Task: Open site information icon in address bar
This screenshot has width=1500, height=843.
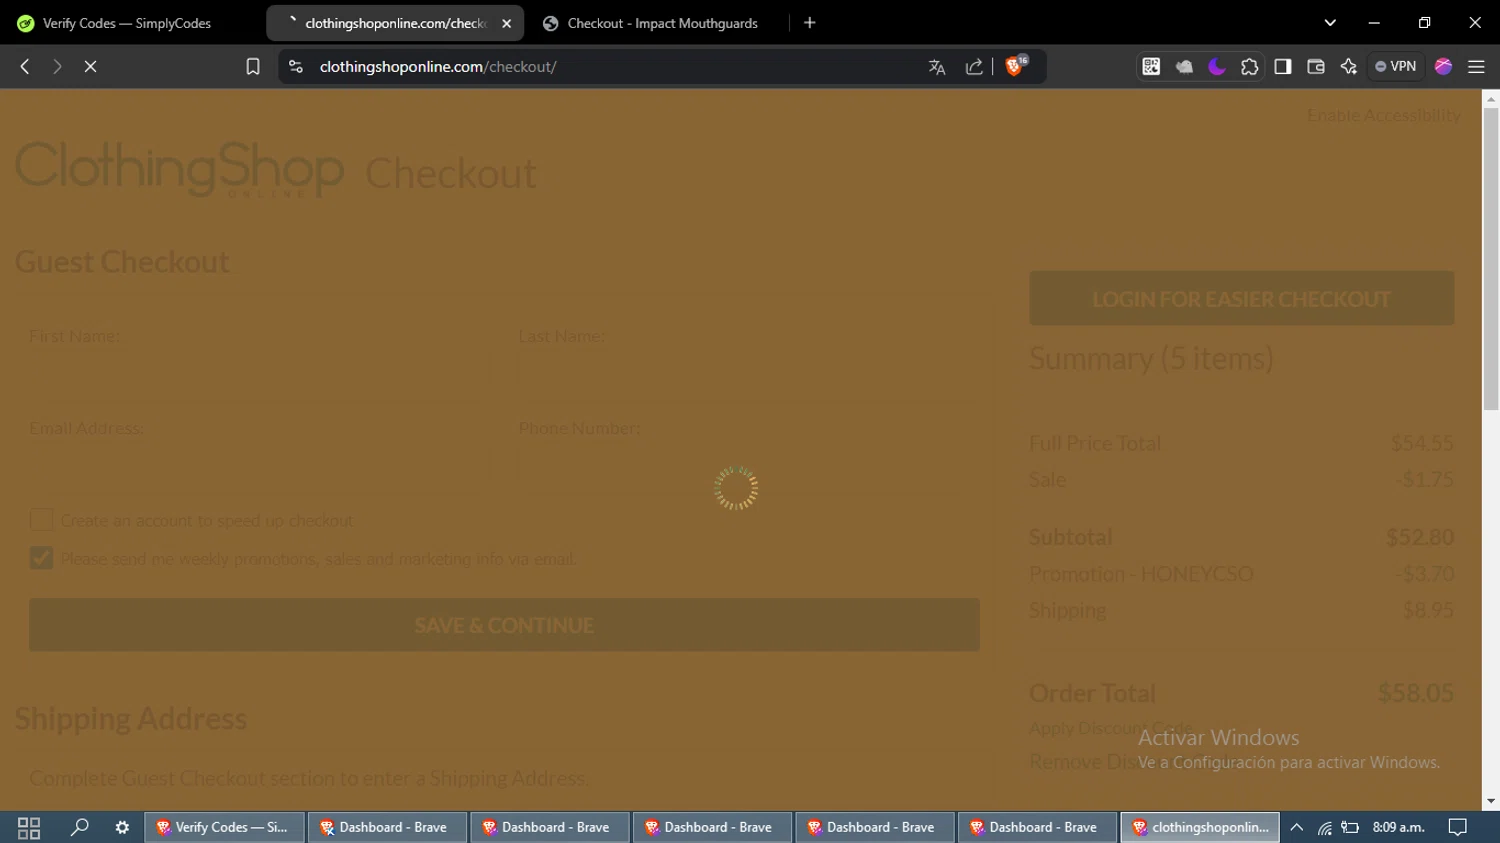Action: coord(295,67)
